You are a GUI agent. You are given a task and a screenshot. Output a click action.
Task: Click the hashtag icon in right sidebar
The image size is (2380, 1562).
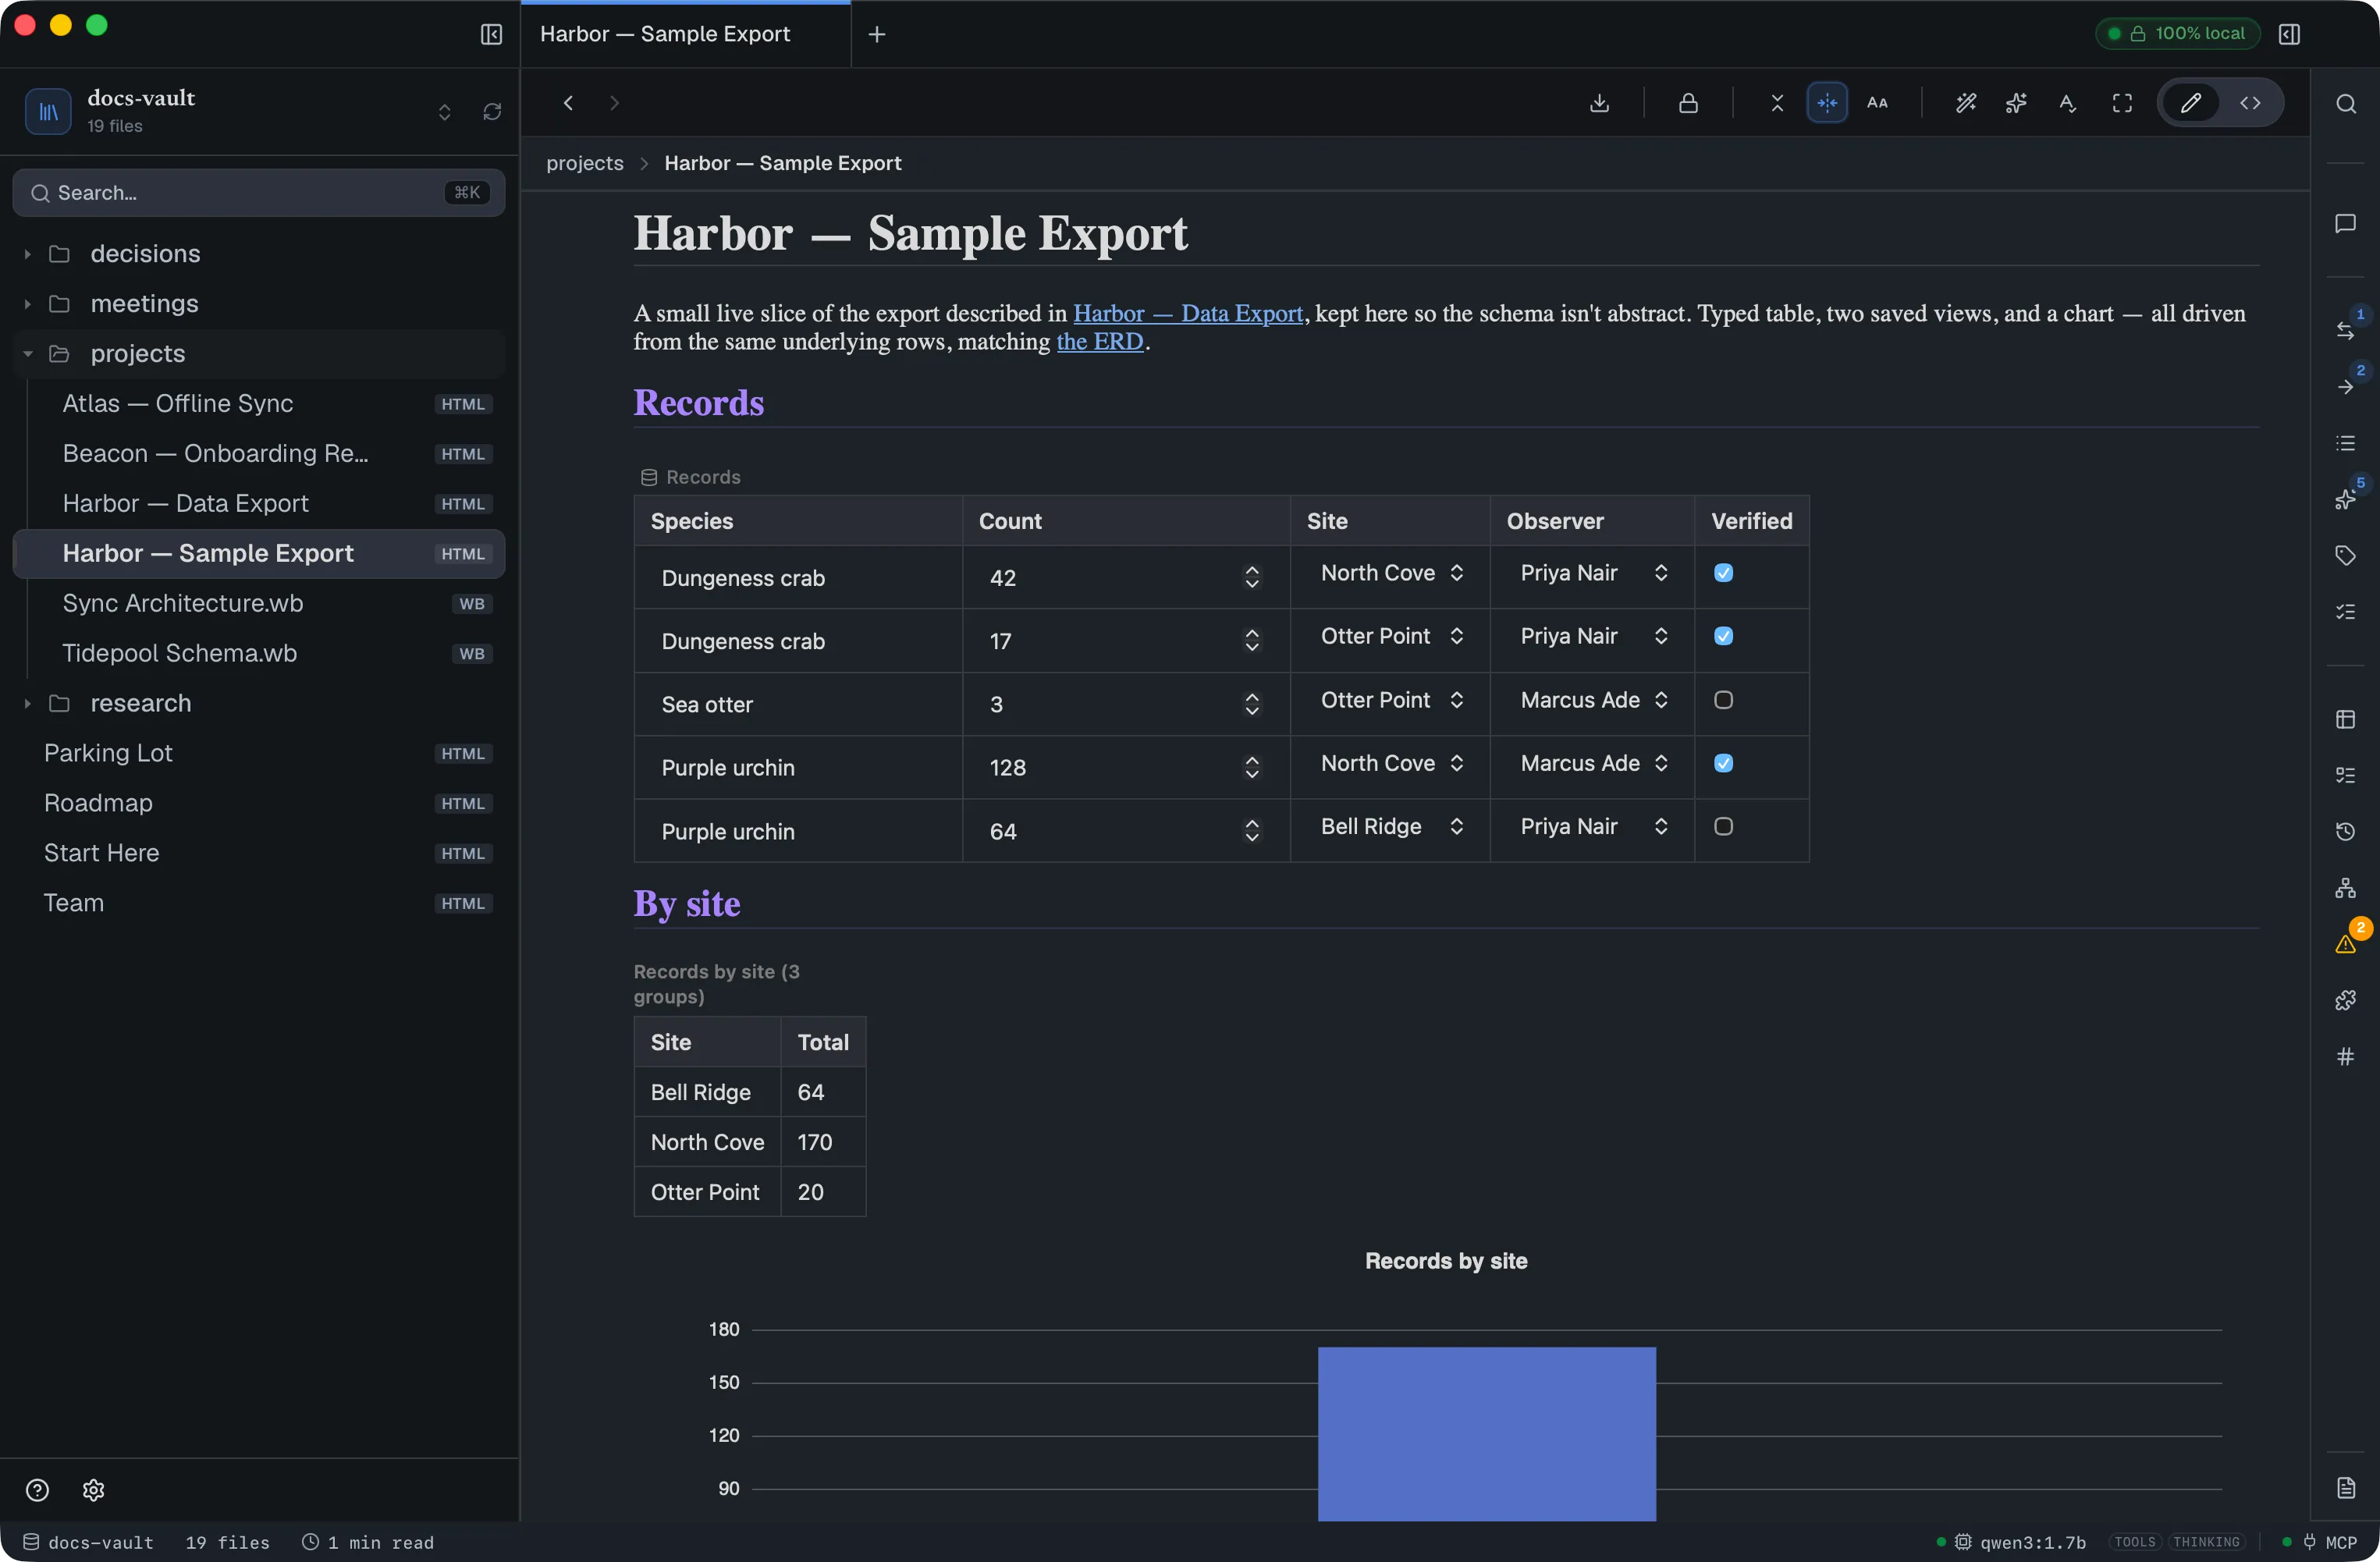pos(2345,1056)
